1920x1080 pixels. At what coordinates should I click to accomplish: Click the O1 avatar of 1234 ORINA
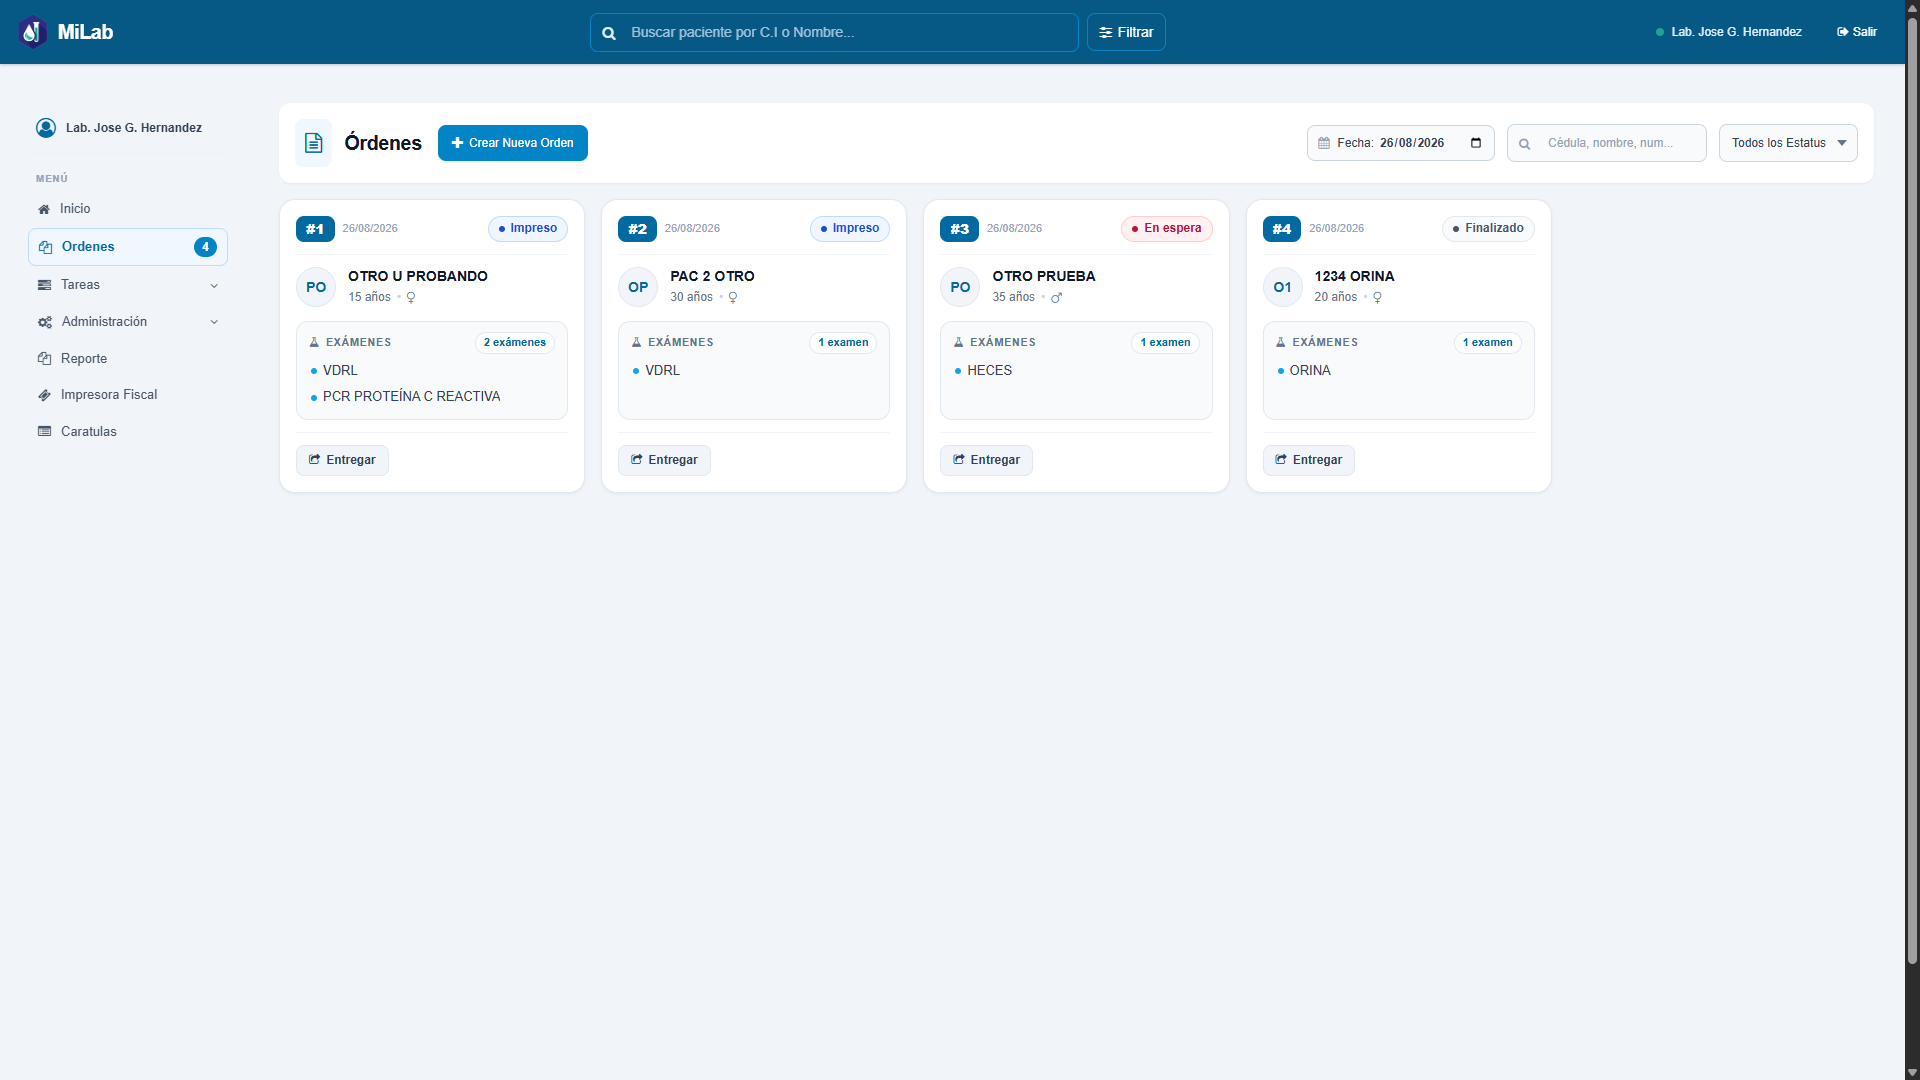1283,287
